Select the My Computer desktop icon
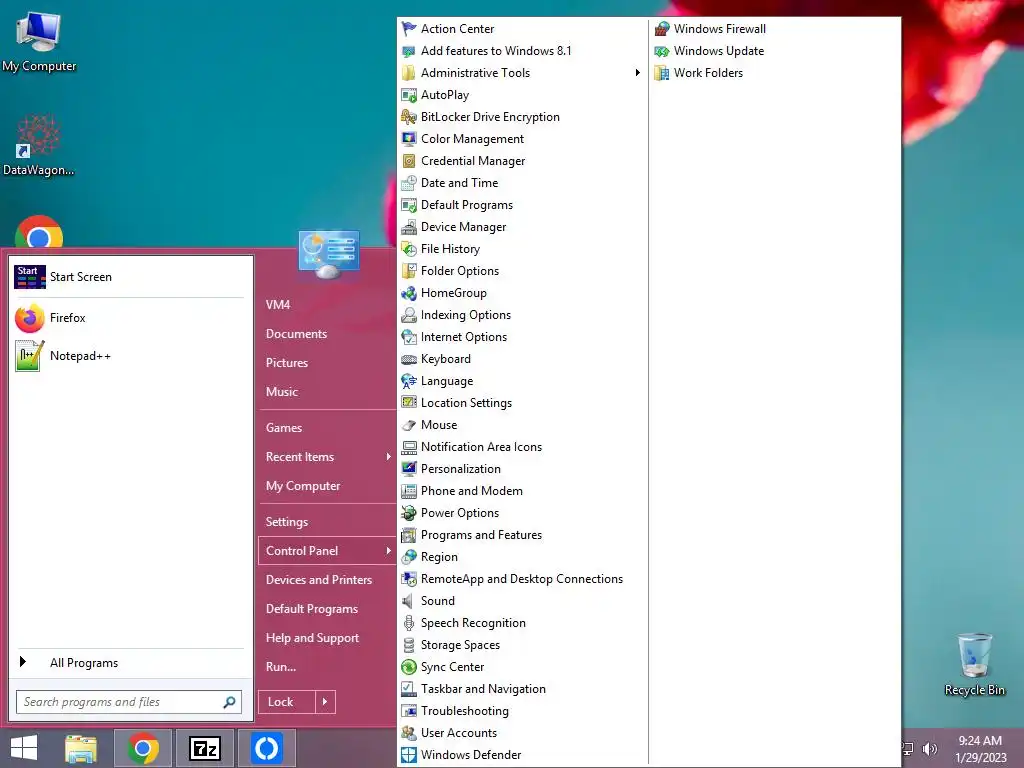 39,41
